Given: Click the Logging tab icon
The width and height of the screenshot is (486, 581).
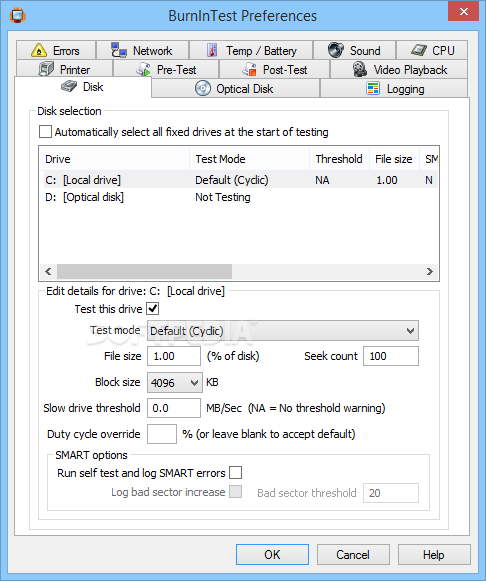Looking at the screenshot, I should [373, 89].
